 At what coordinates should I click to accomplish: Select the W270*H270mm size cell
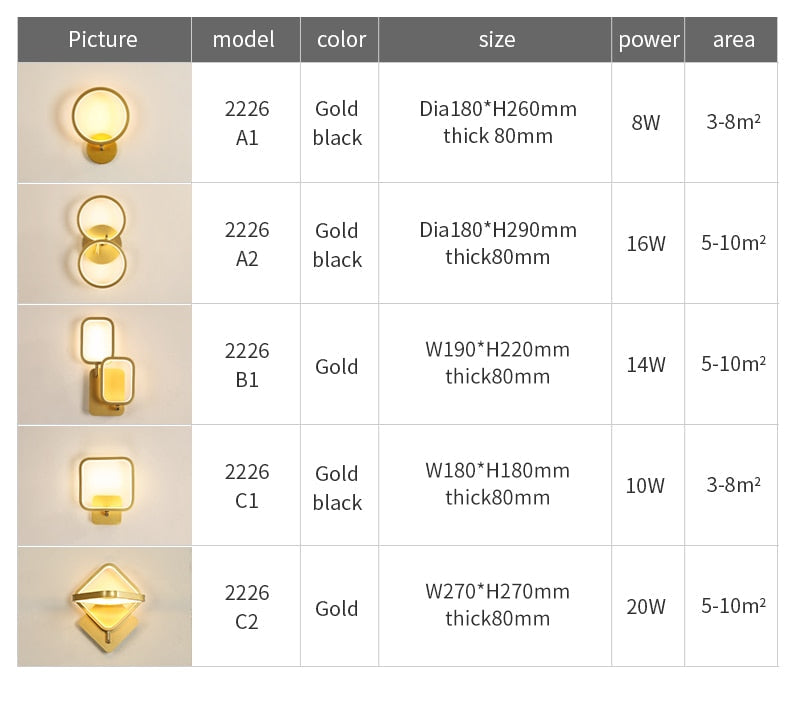[x=495, y=606]
